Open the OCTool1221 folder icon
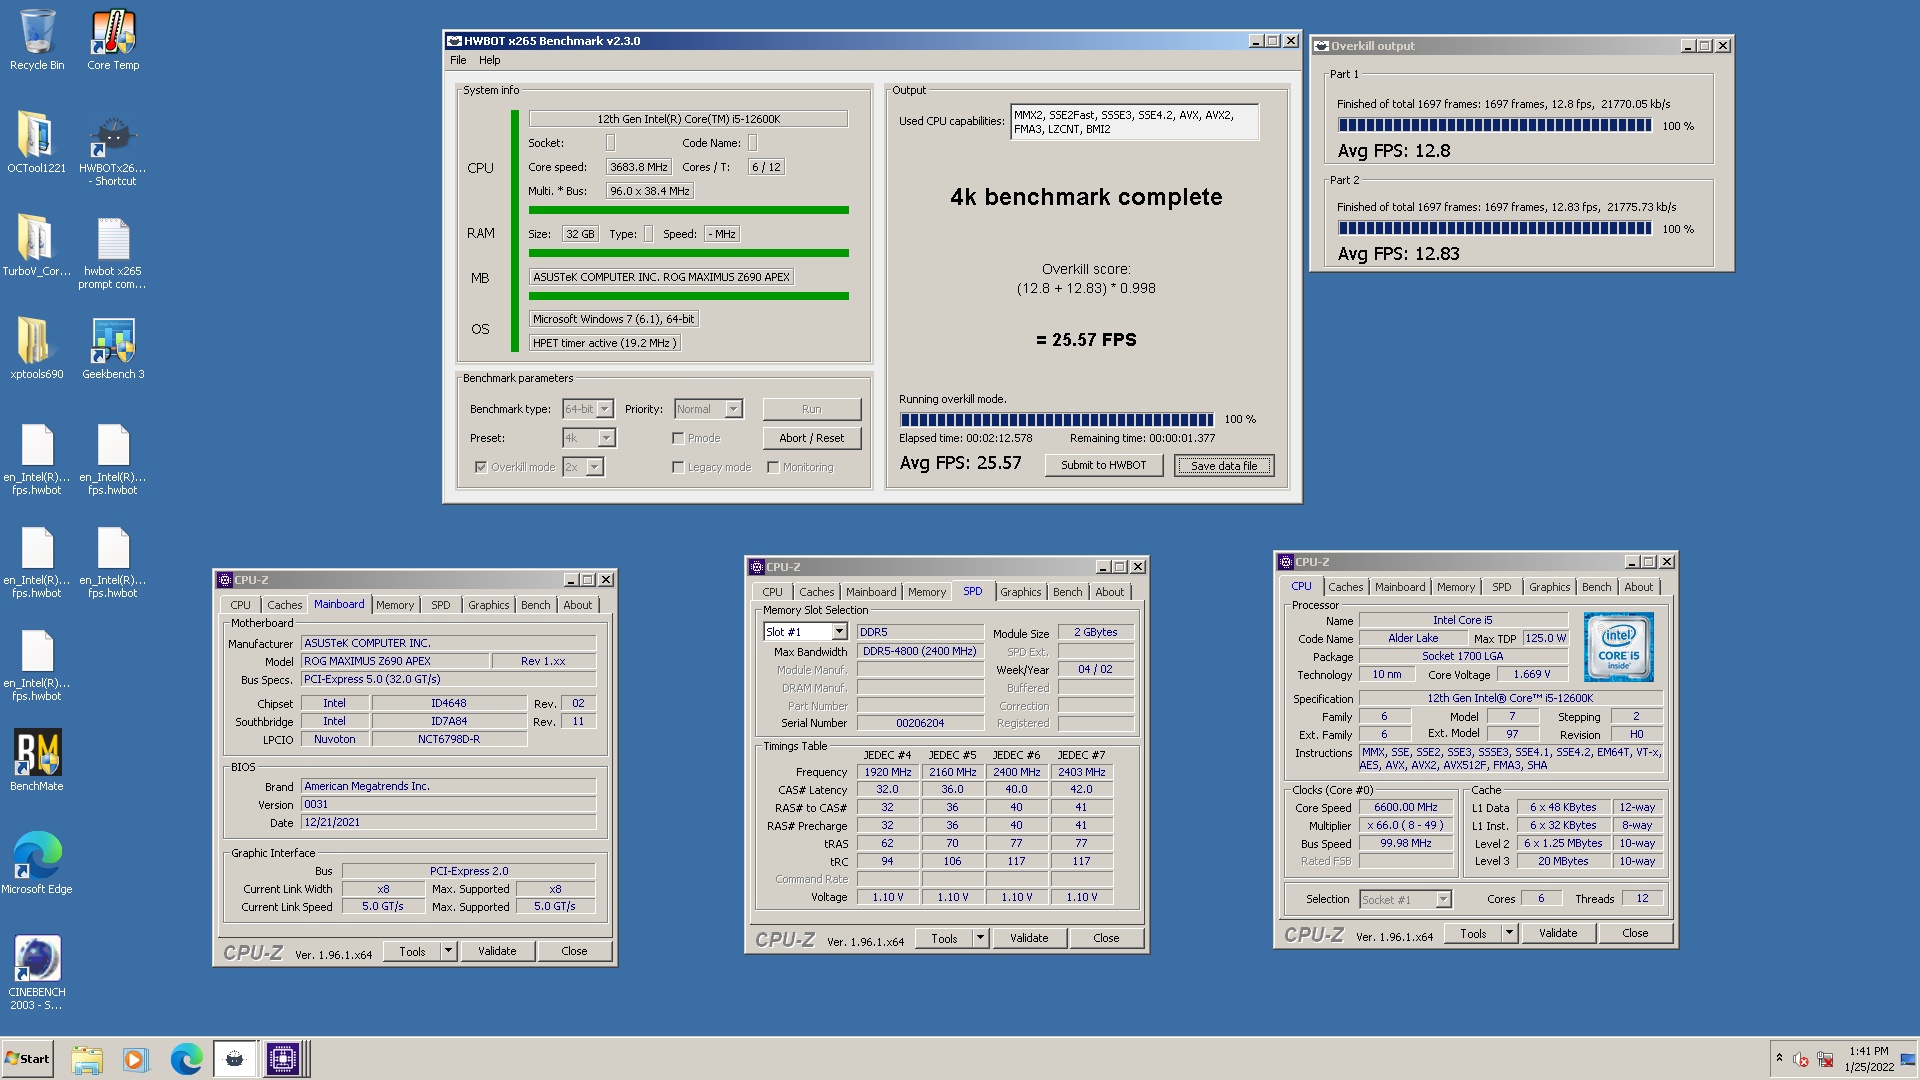Viewport: 1920px width, 1080px height. coord(37,143)
